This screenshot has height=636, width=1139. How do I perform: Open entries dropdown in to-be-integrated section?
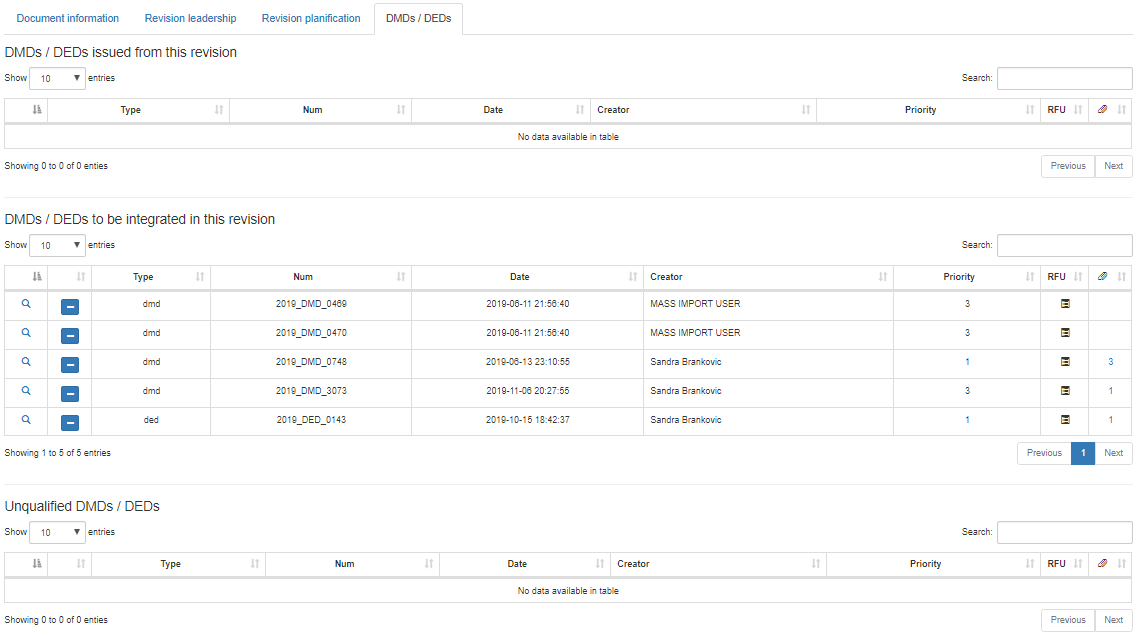[x=58, y=245]
